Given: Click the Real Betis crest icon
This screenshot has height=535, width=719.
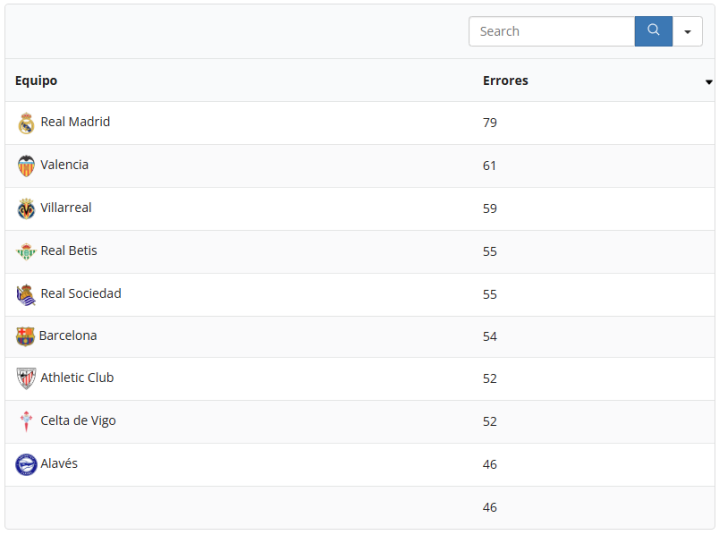Looking at the screenshot, I should click(26, 252).
